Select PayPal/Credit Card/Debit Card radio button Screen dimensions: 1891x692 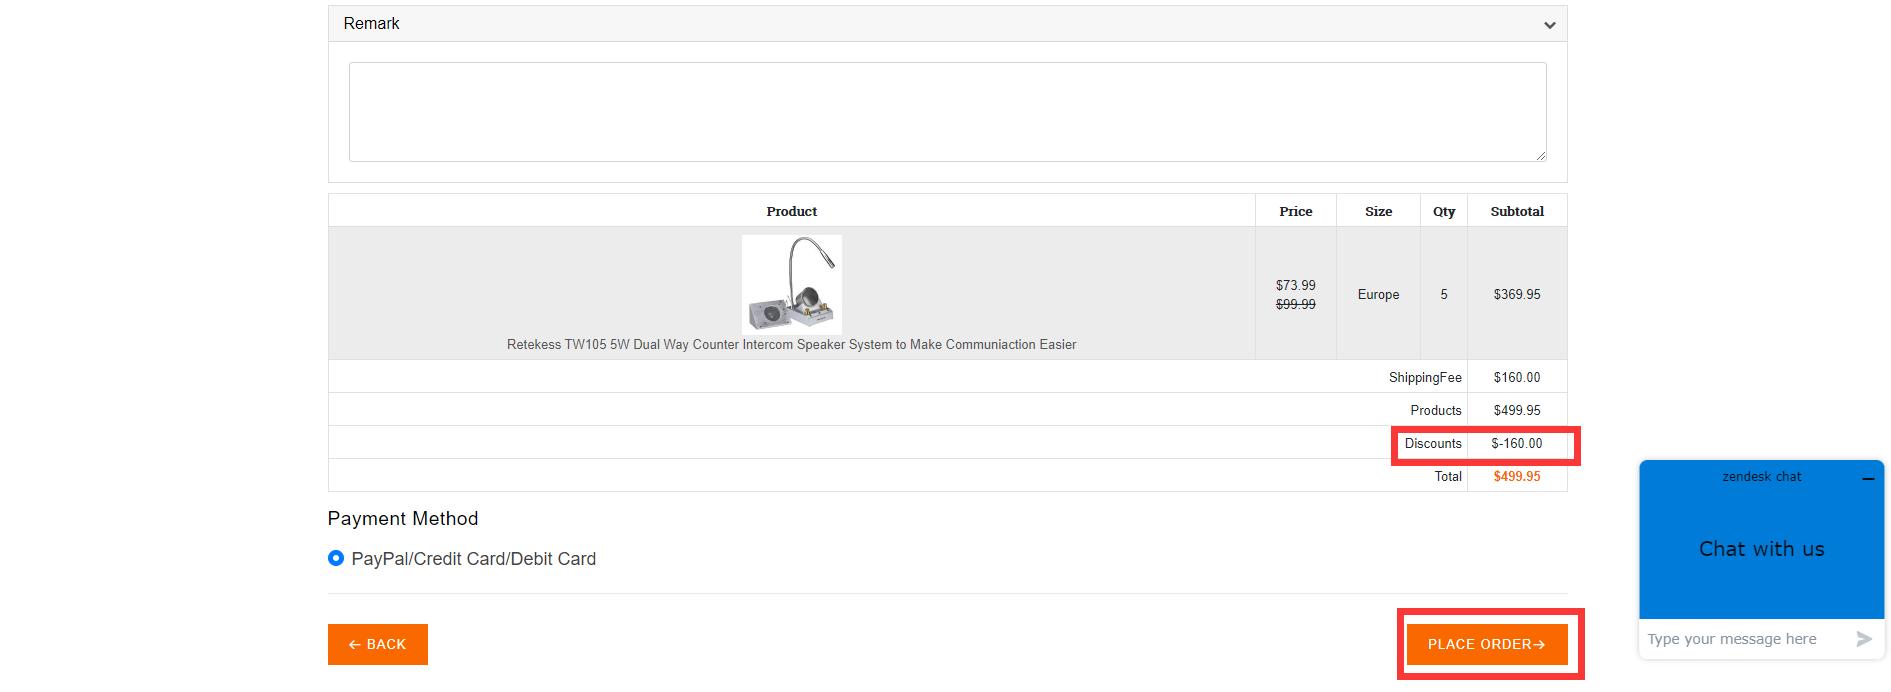(336, 558)
